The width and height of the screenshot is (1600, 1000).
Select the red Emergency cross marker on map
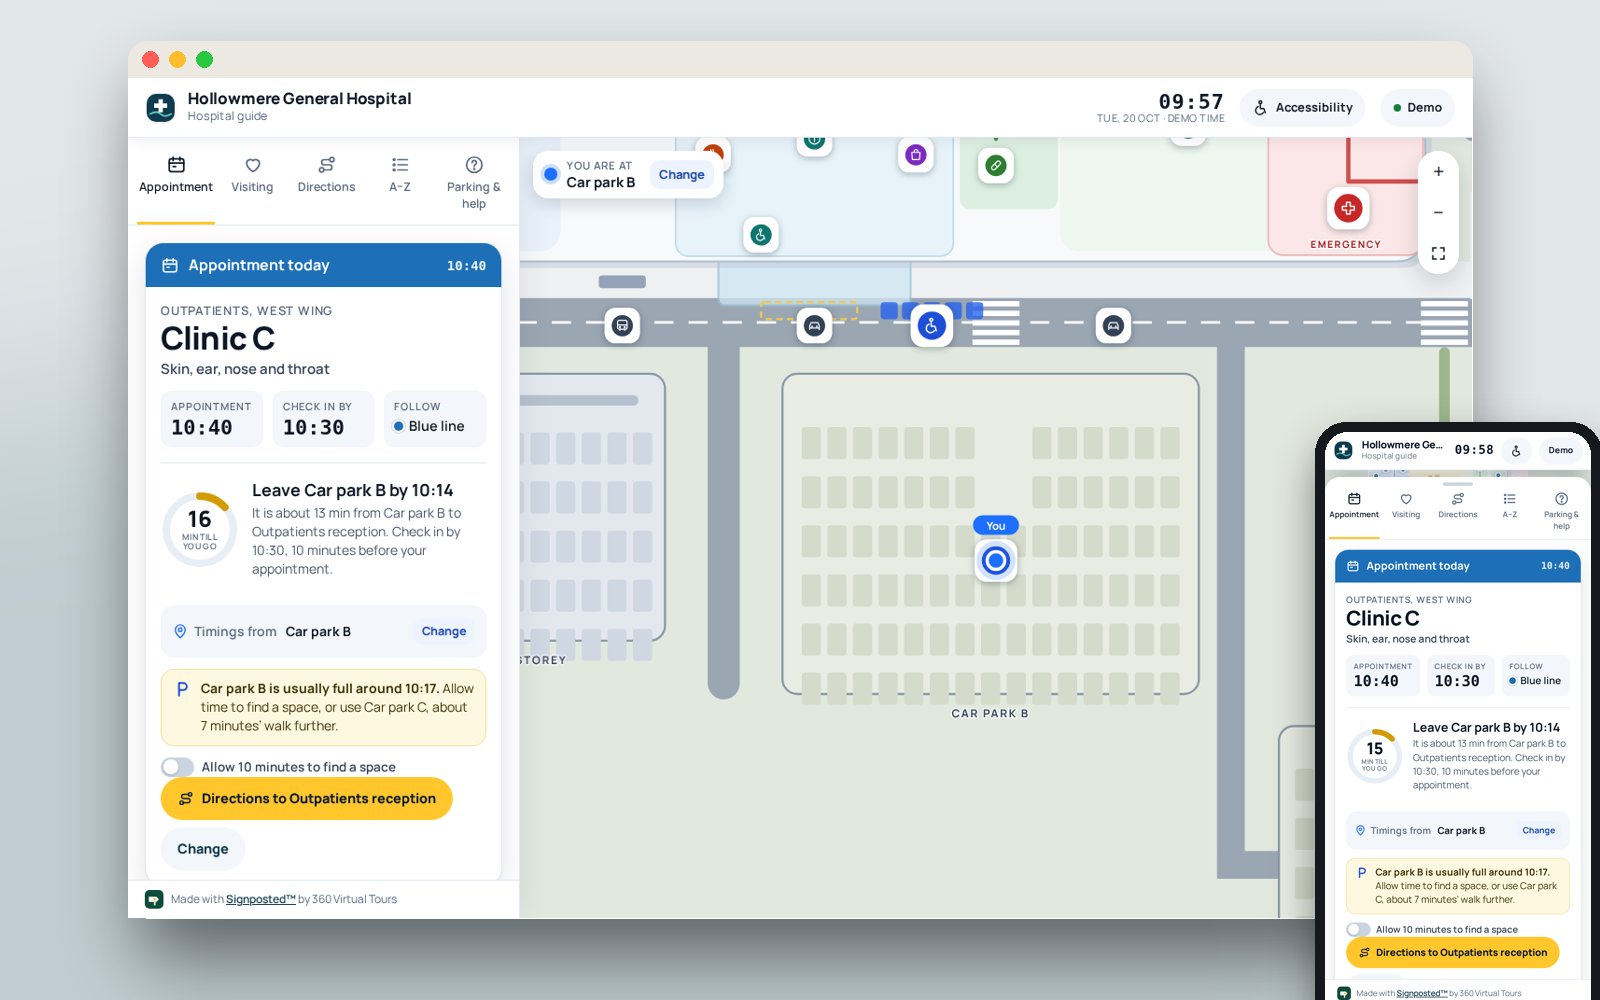pyautogui.click(x=1348, y=208)
